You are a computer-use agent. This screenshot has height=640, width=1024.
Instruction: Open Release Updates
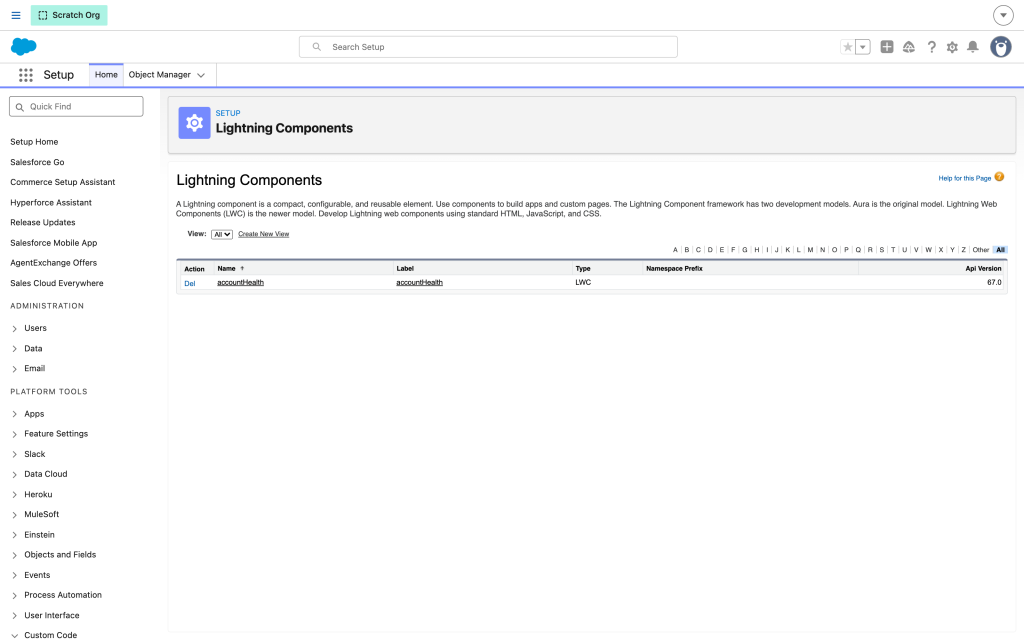pos(42,222)
